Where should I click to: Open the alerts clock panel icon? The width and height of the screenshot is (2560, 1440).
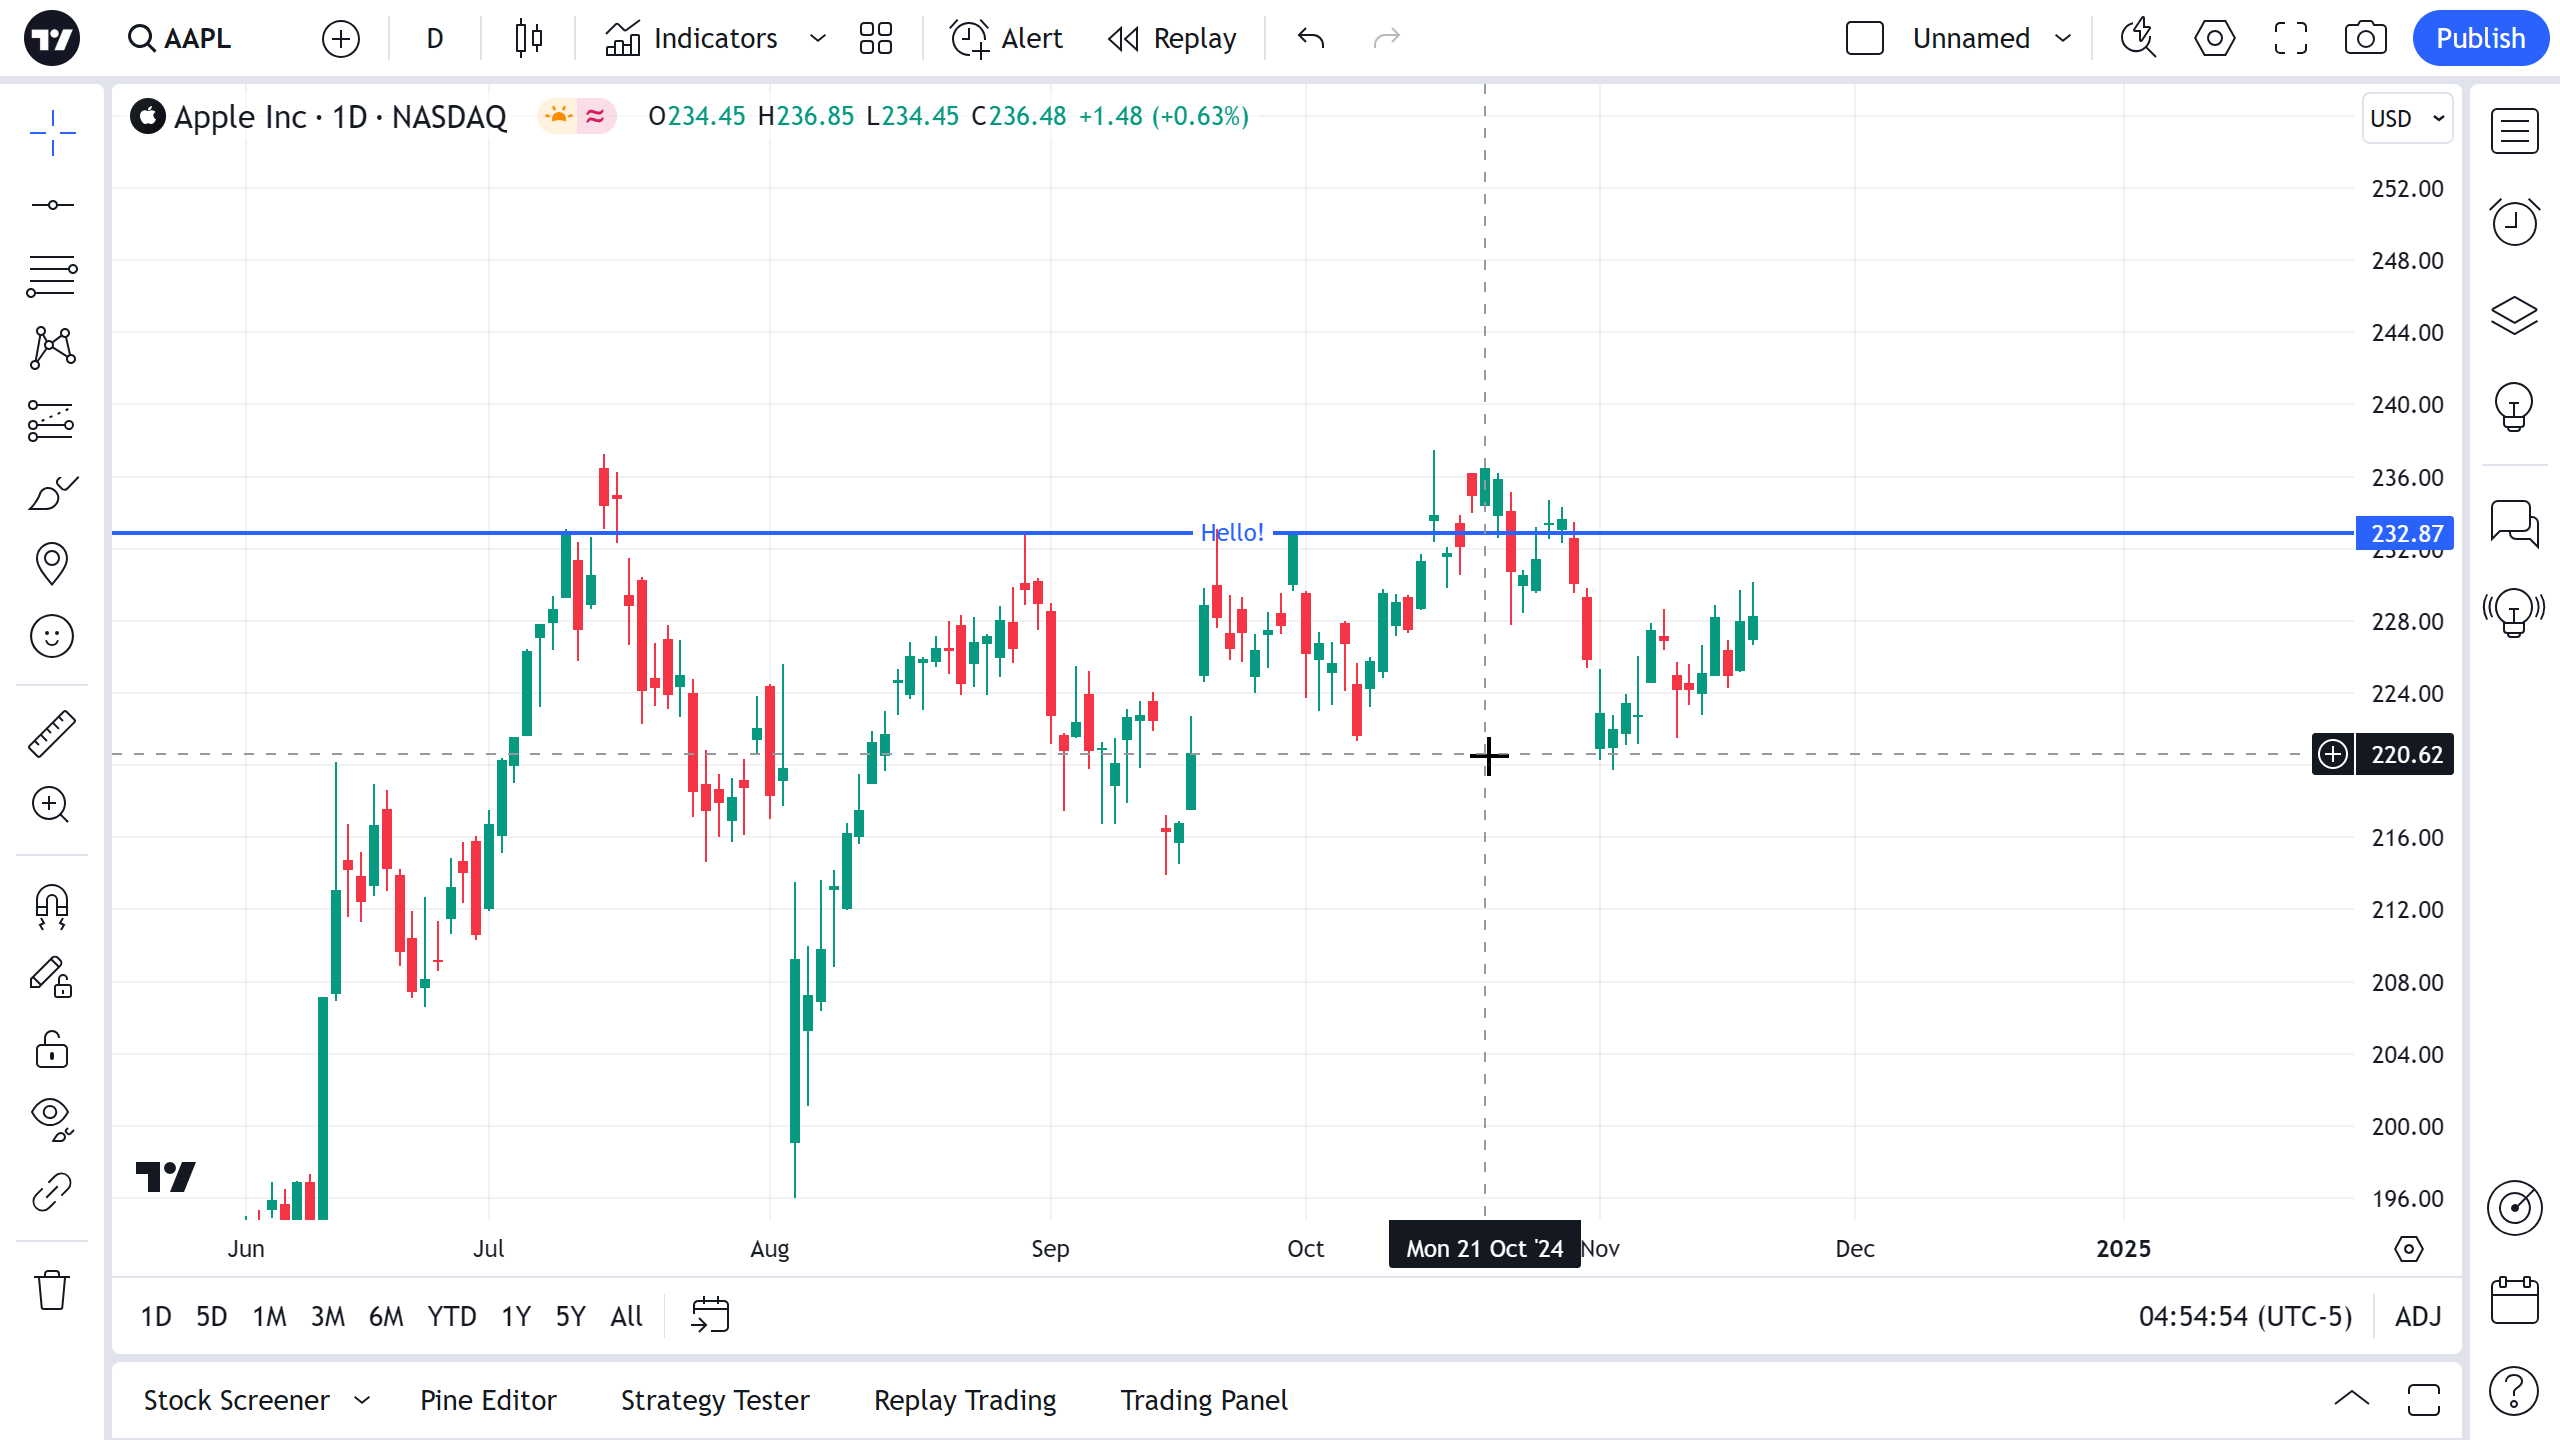(2514, 222)
